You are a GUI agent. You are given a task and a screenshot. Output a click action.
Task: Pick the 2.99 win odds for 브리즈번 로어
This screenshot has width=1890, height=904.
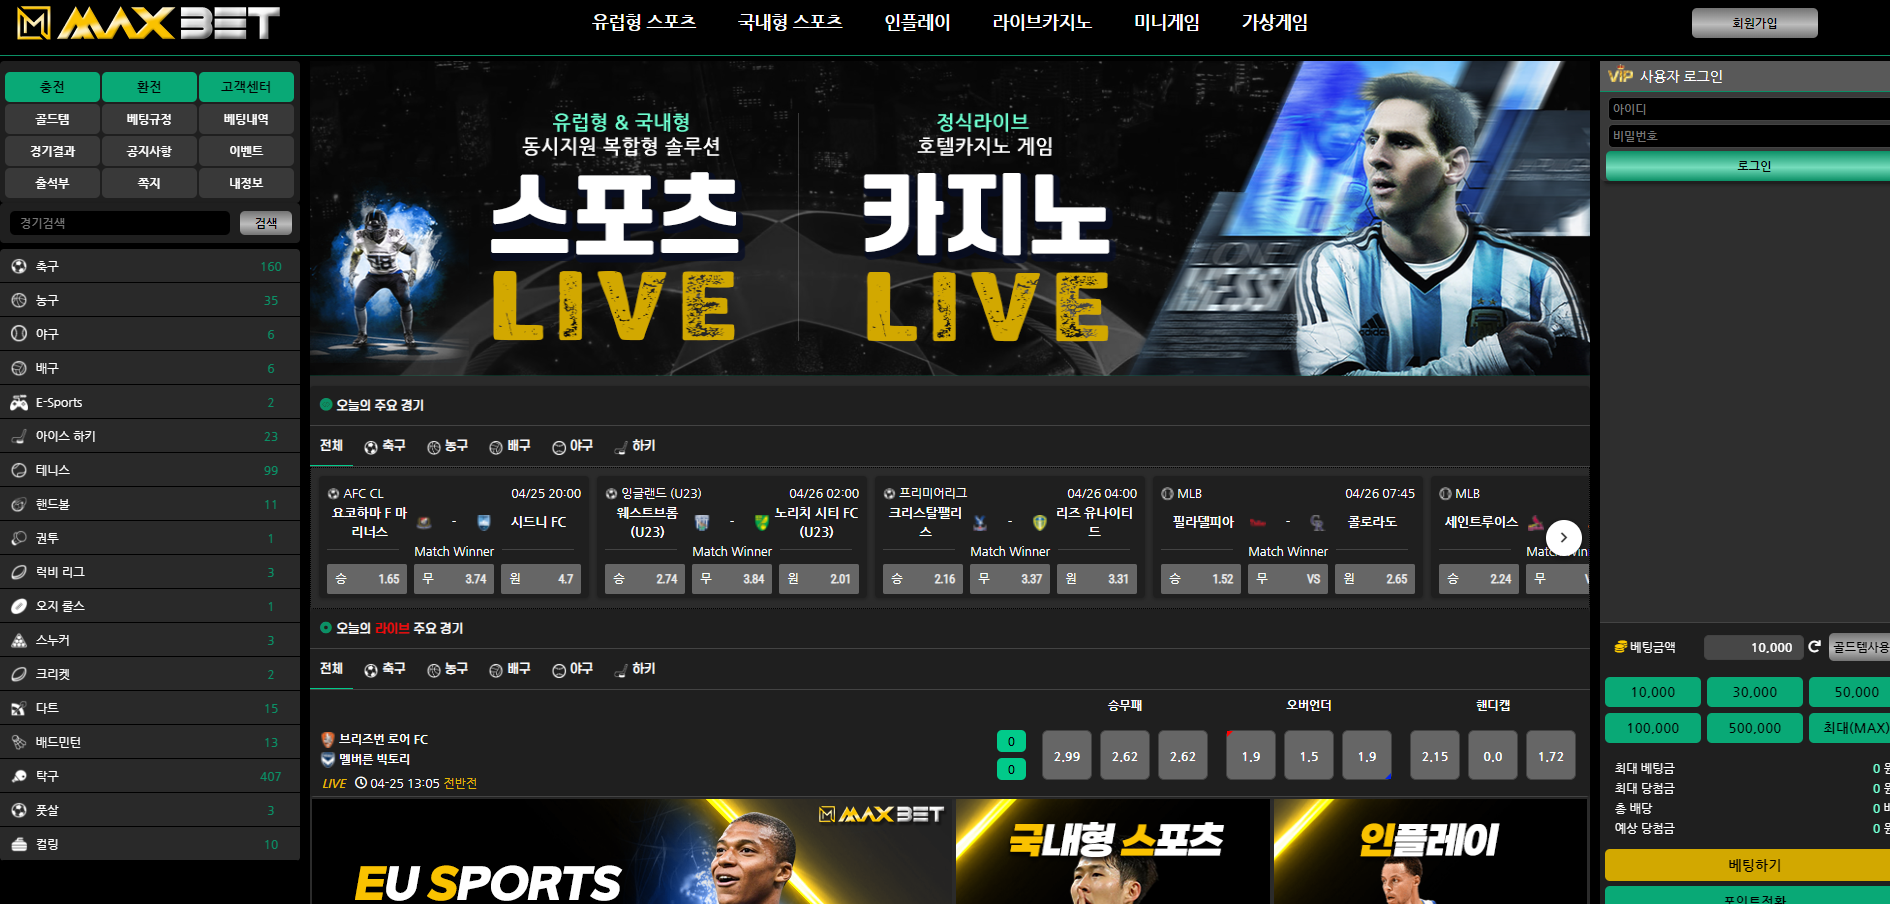(x=1067, y=756)
